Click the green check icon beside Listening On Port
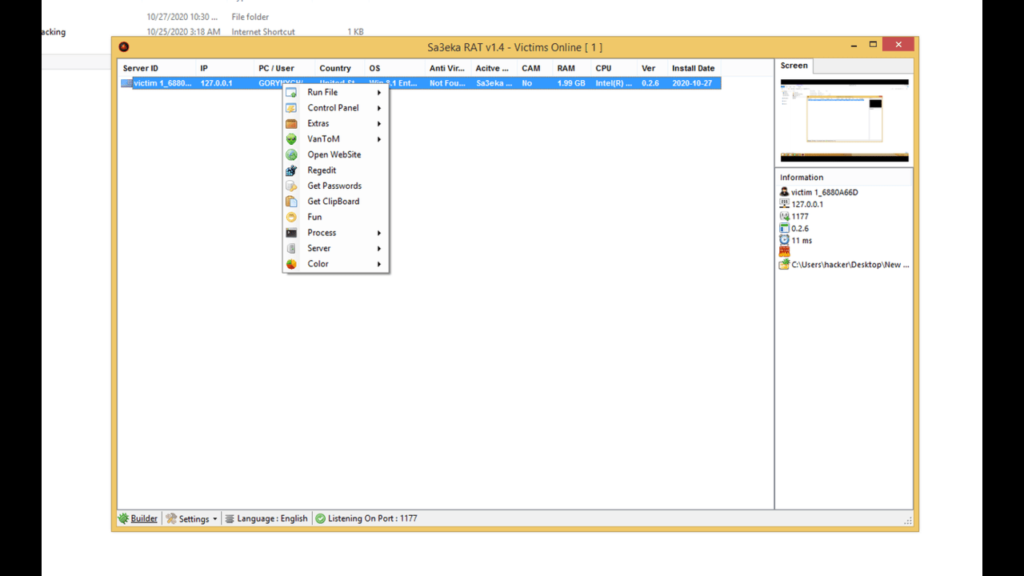Image resolution: width=1024 pixels, height=576 pixels. [x=321, y=519]
